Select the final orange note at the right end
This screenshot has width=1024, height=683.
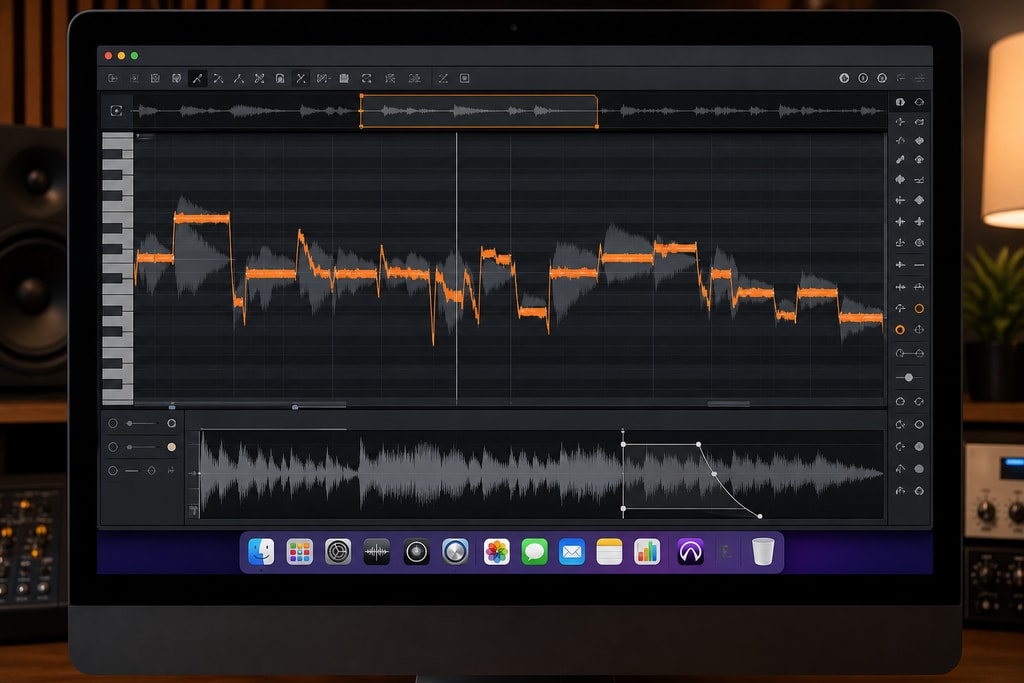[861, 318]
